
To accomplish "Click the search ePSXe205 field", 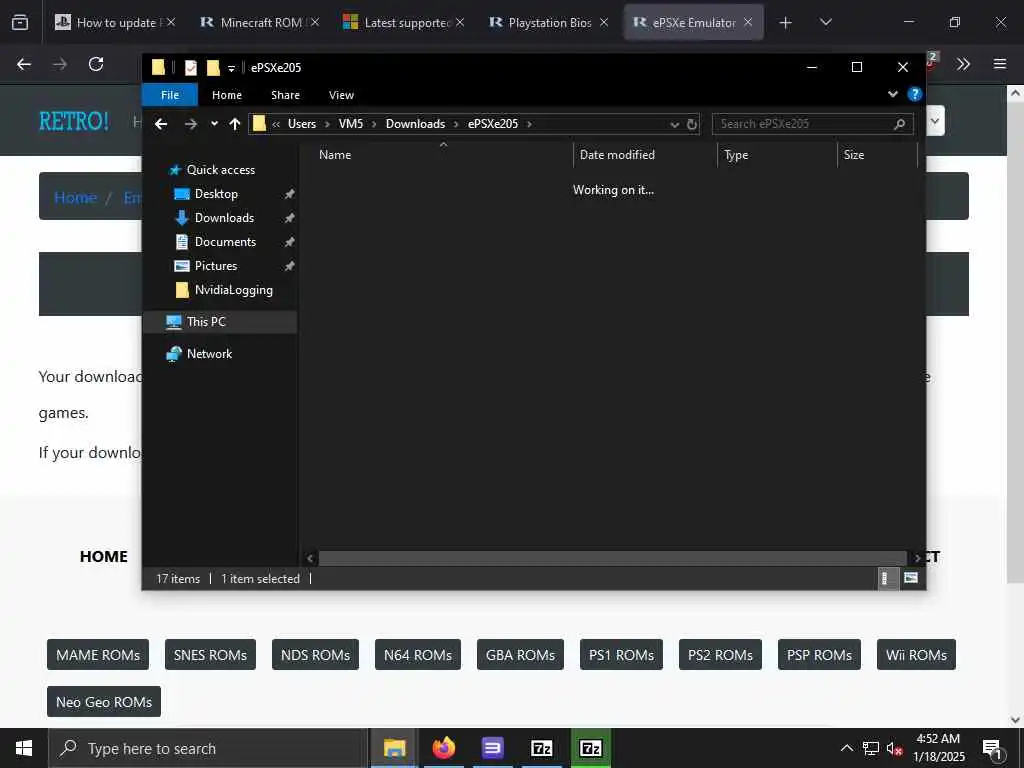I will (812, 124).
